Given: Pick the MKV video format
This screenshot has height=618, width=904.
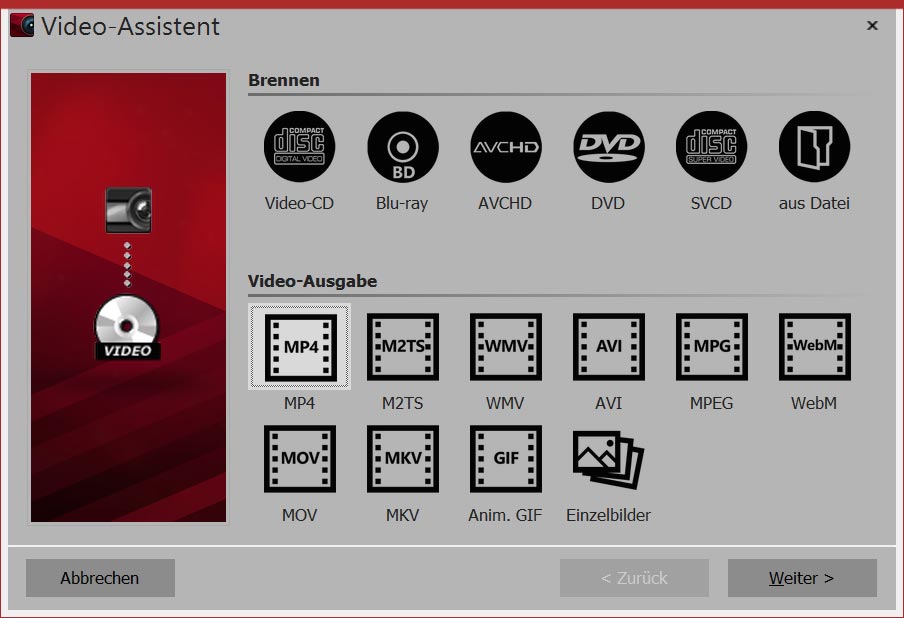Looking at the screenshot, I should pos(402,460).
